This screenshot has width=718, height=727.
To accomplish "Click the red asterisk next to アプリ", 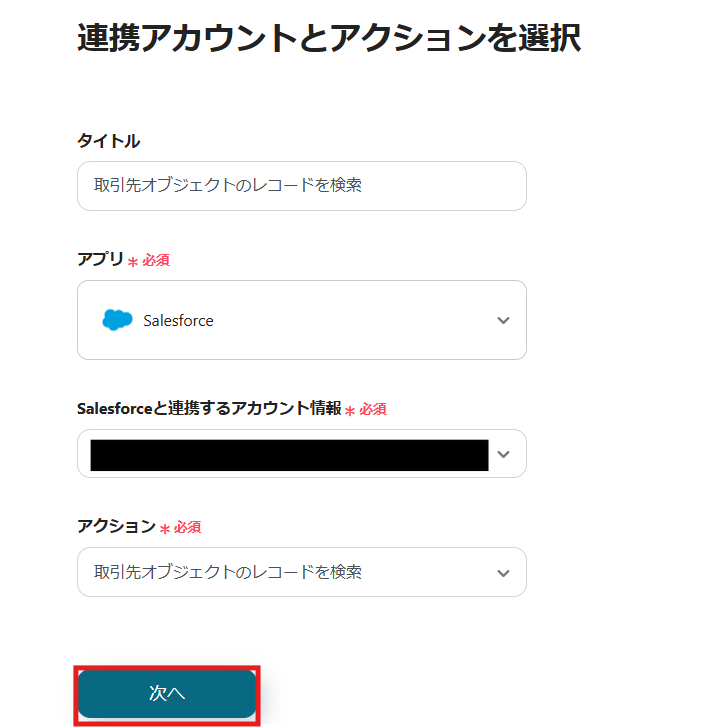I will [133, 261].
